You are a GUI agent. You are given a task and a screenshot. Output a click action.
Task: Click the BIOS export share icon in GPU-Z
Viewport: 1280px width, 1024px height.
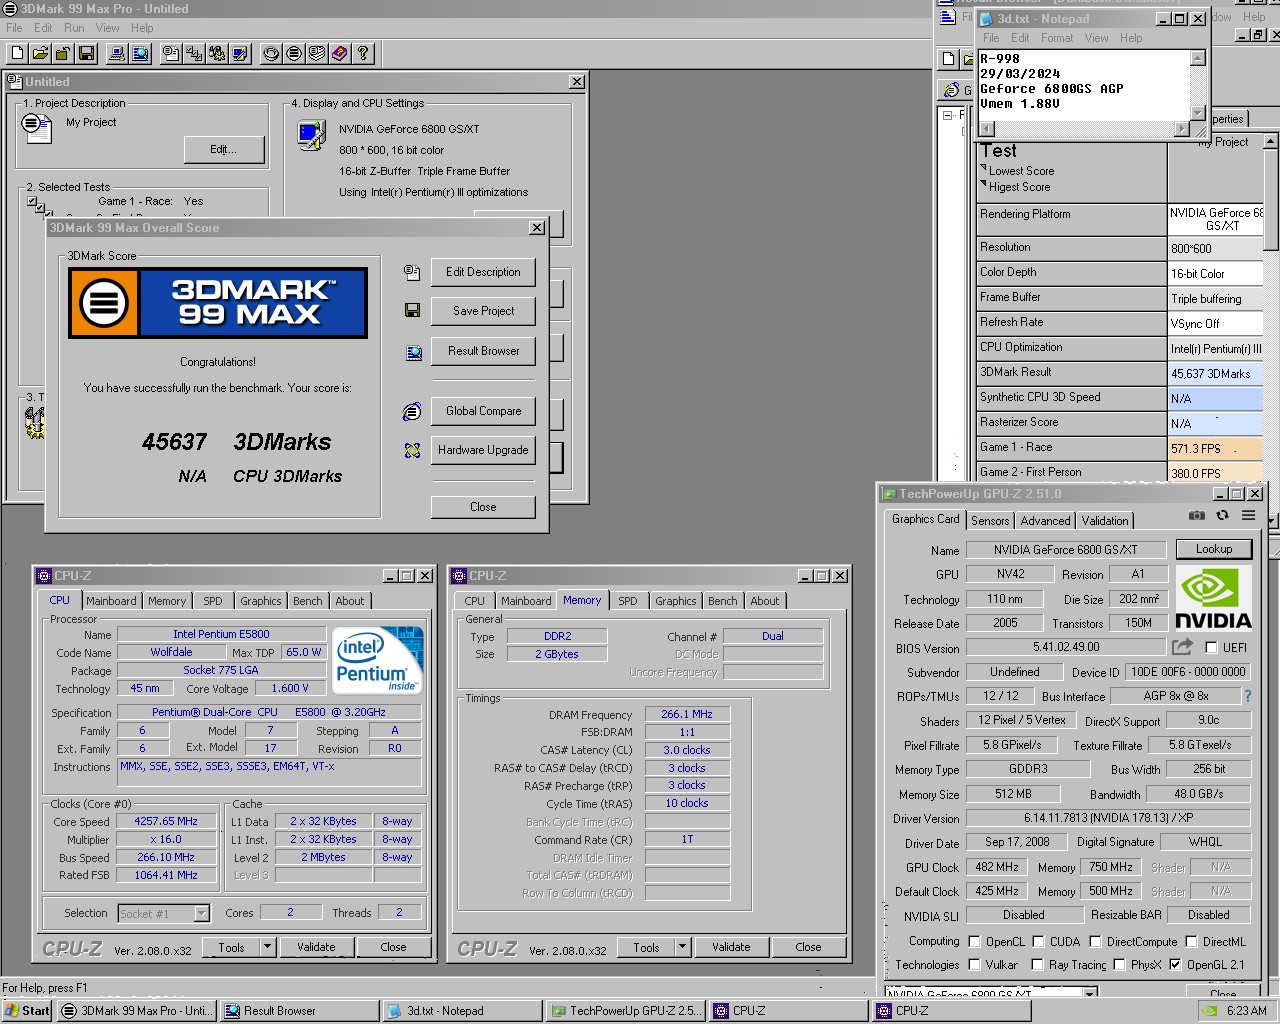(x=1183, y=647)
